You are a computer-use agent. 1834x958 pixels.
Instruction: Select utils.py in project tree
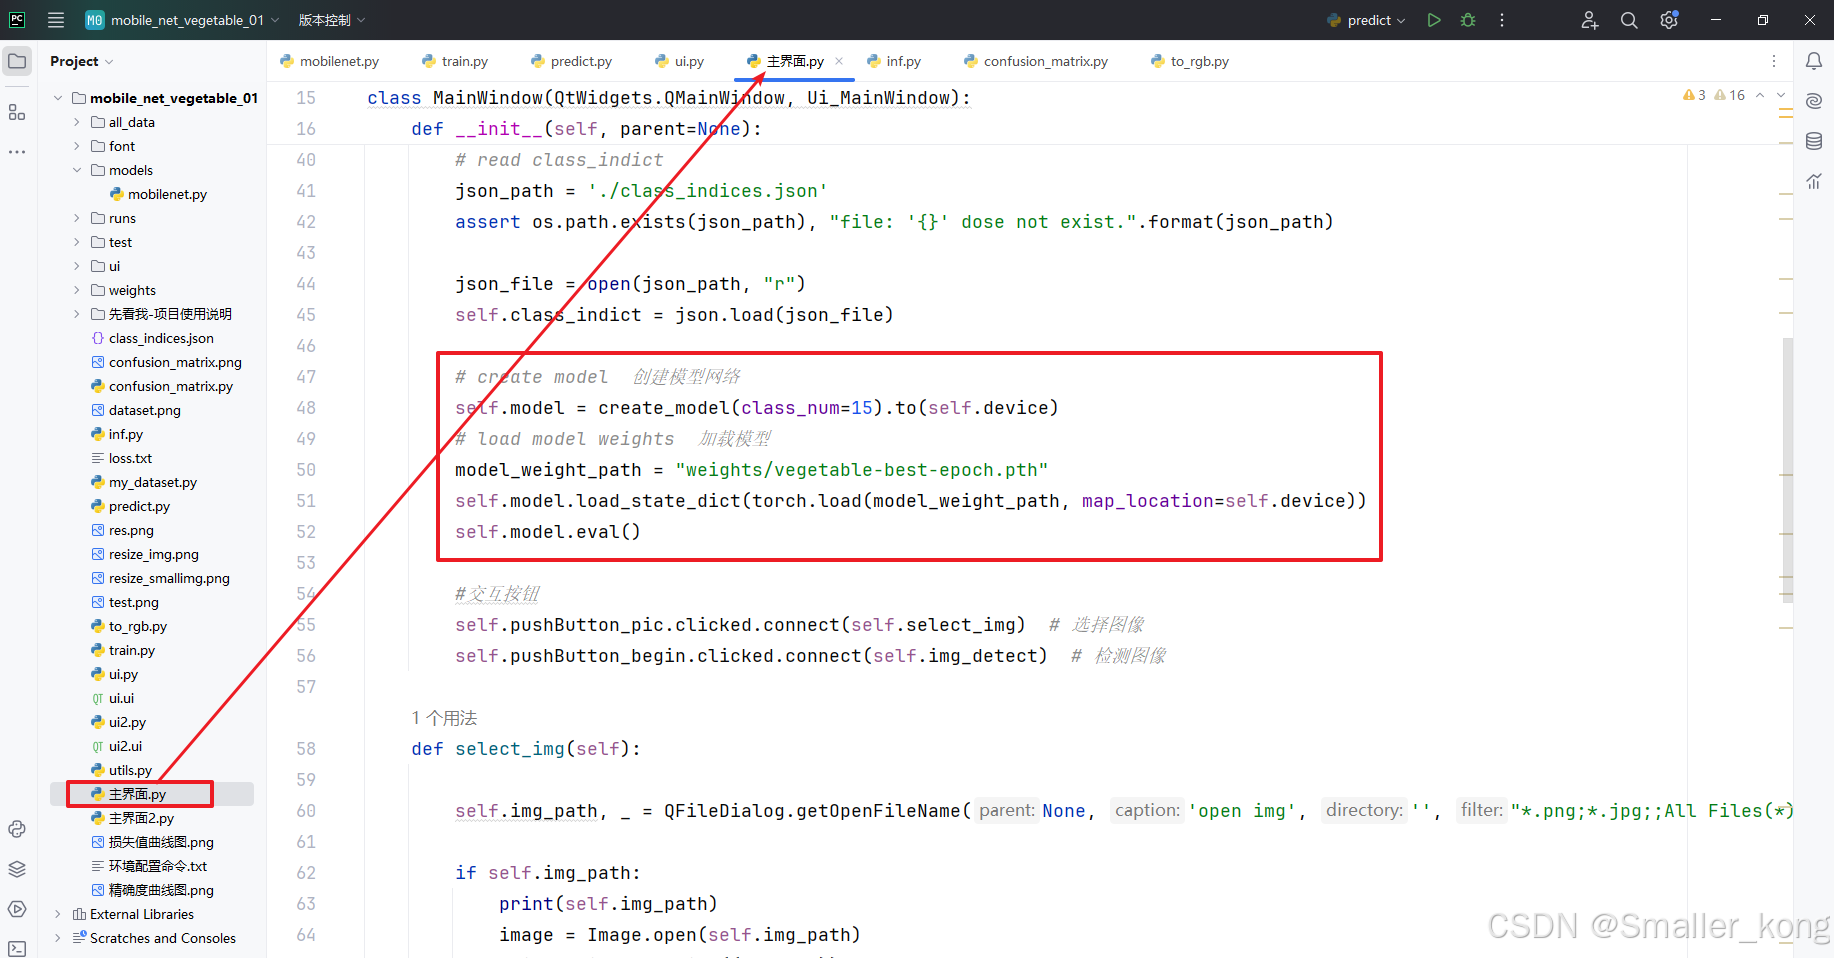(130, 770)
